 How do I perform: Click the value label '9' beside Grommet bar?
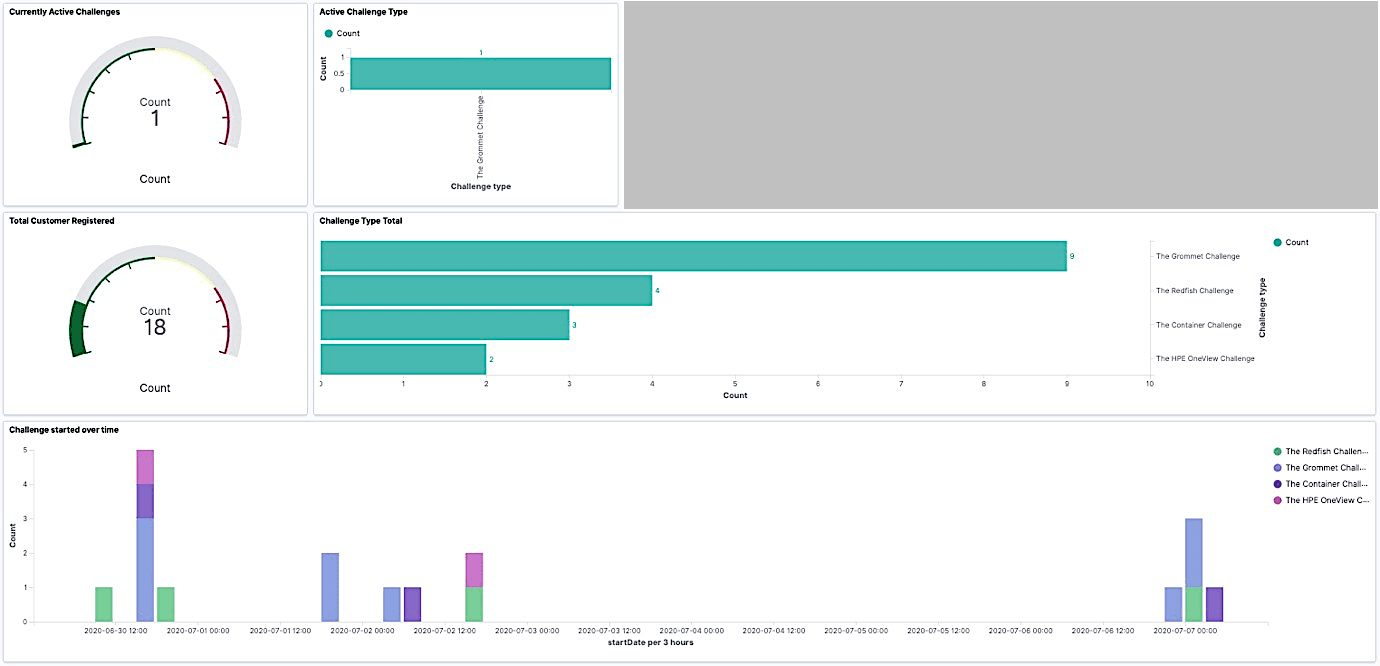(1072, 257)
